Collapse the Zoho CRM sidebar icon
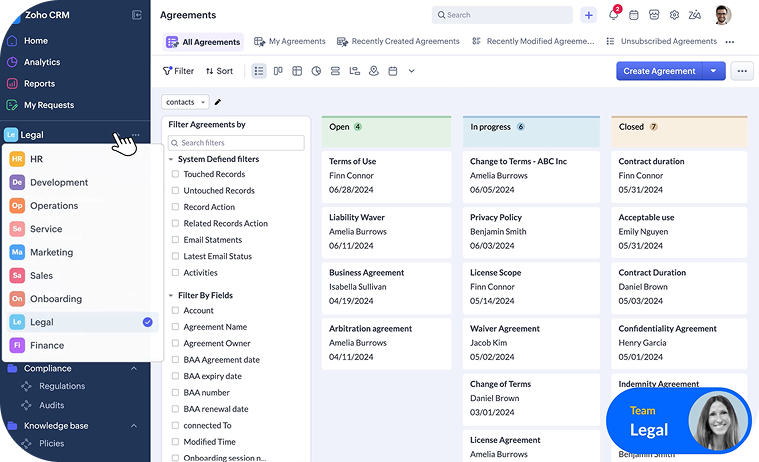 pyautogui.click(x=137, y=15)
